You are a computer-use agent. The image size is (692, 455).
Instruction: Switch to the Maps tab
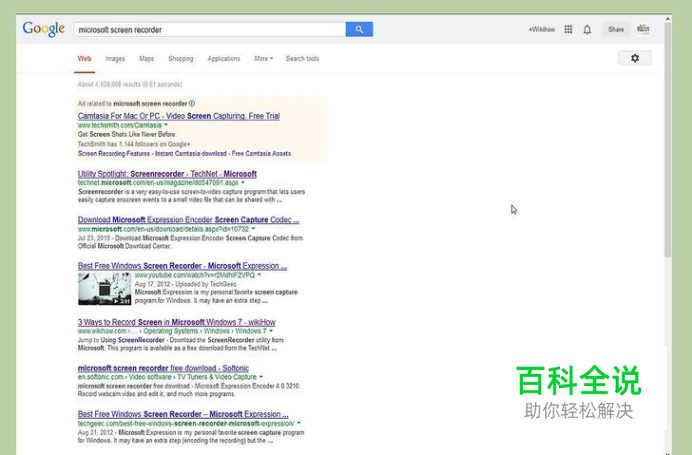(147, 59)
